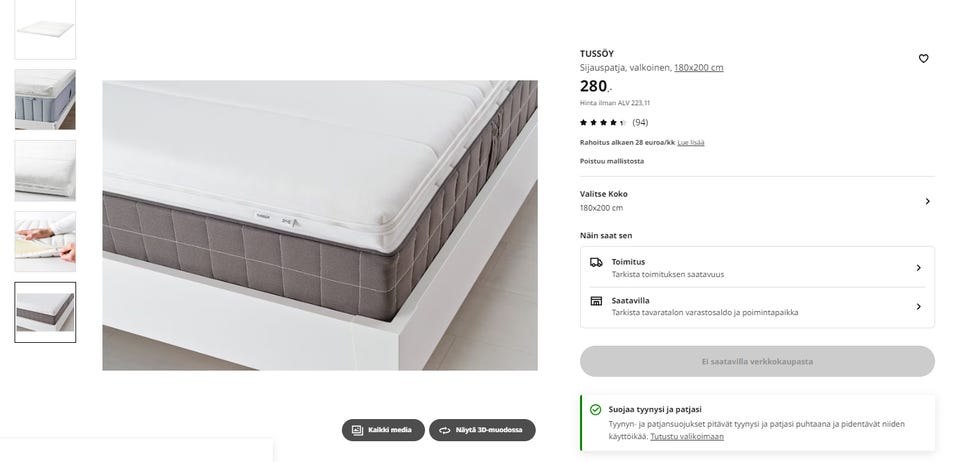
Task: Select the third white fabric thumbnail
Action: click(x=45, y=170)
